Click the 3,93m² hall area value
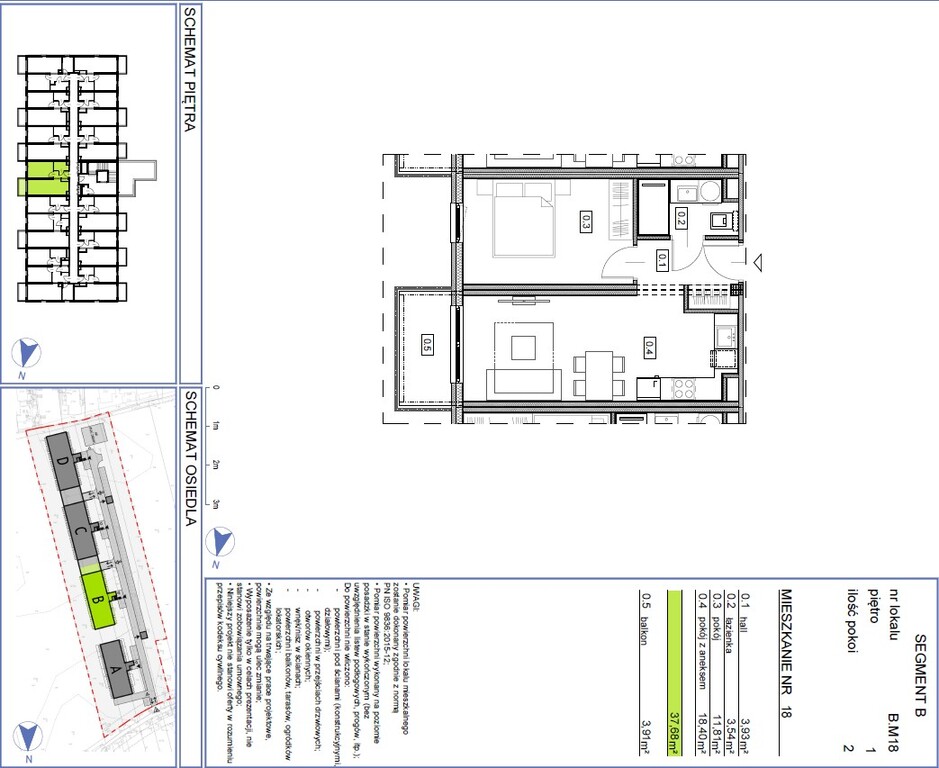This screenshot has width=939, height=768. click(x=746, y=736)
